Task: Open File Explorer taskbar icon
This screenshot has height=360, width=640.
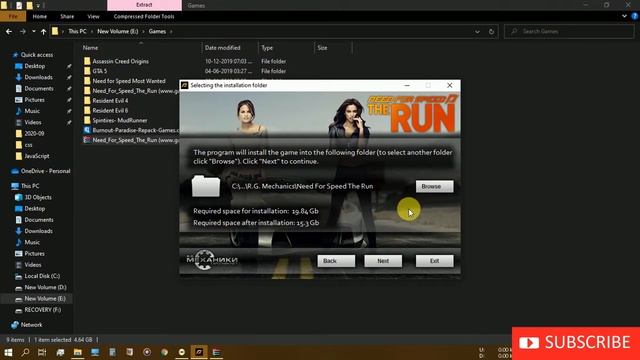Action: (78, 352)
